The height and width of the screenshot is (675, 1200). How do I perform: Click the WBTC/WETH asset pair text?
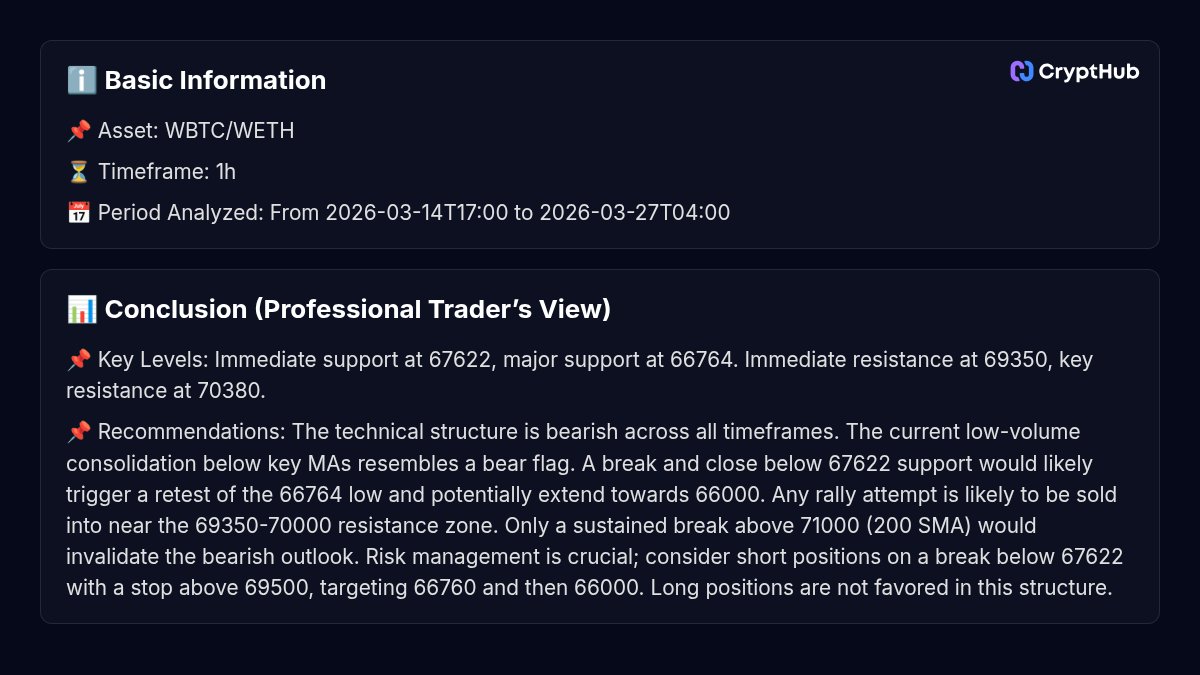[x=229, y=130]
